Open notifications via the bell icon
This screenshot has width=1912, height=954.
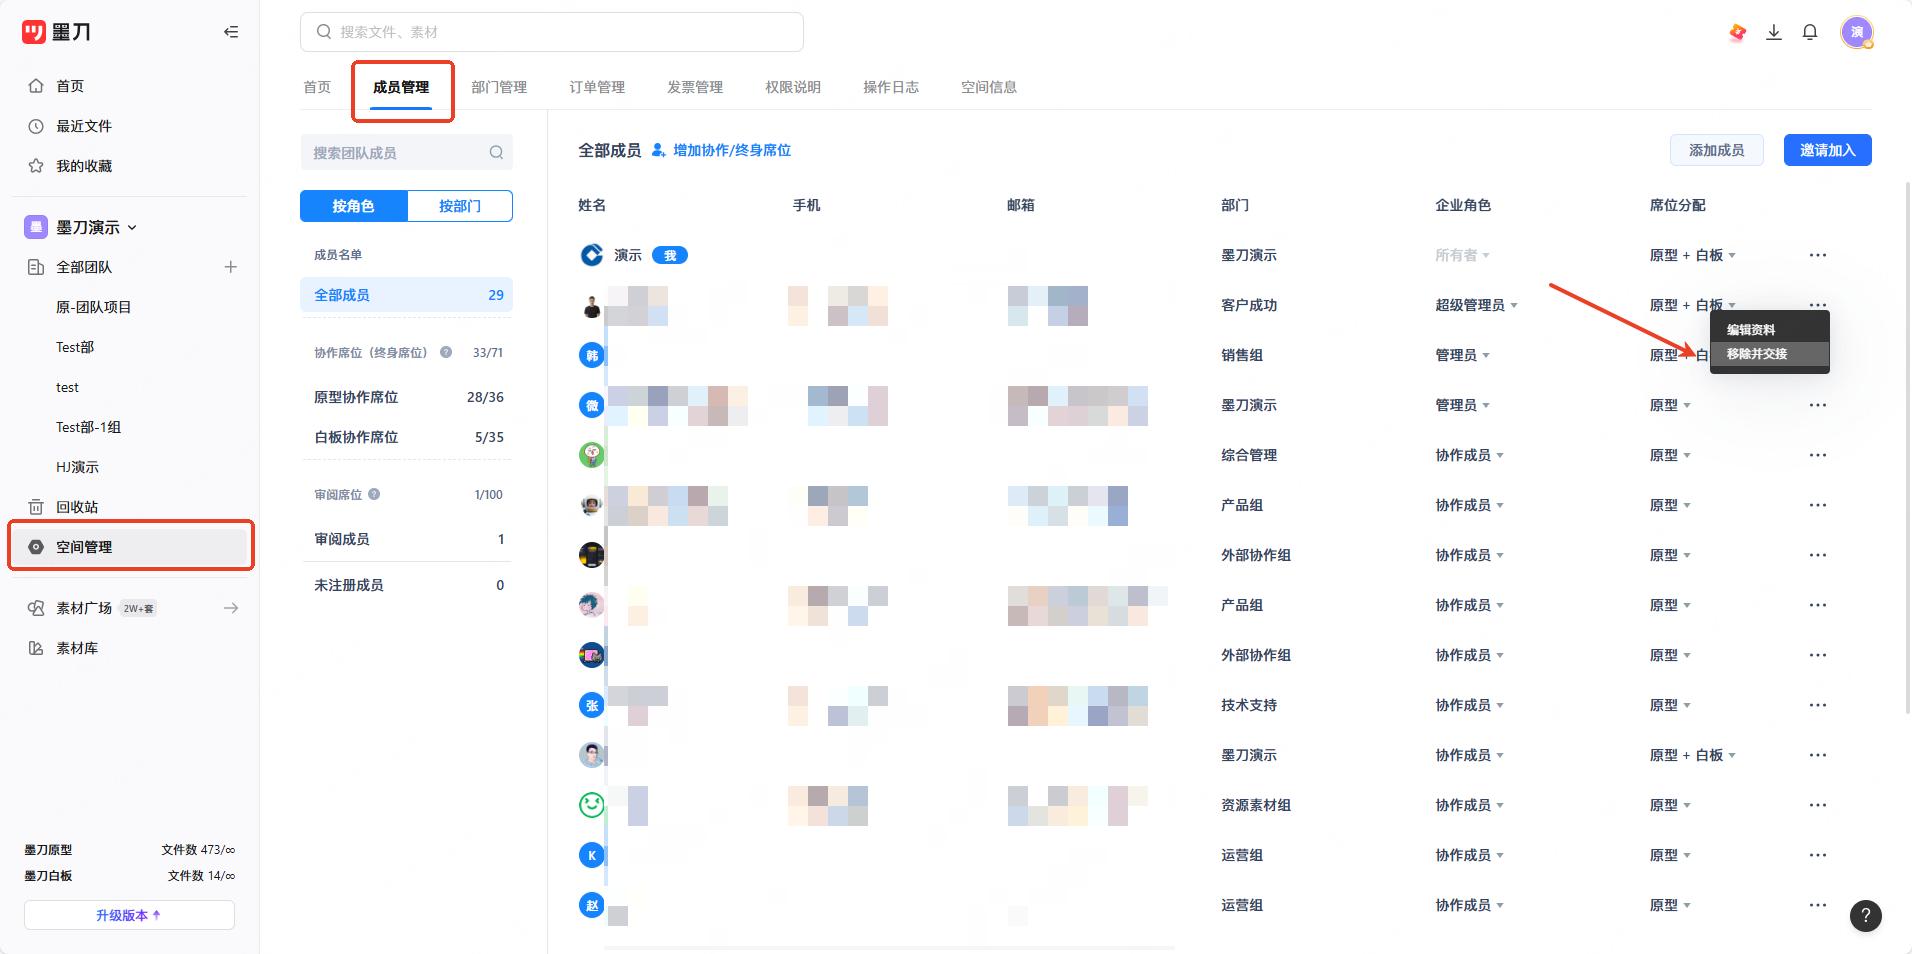tap(1810, 32)
